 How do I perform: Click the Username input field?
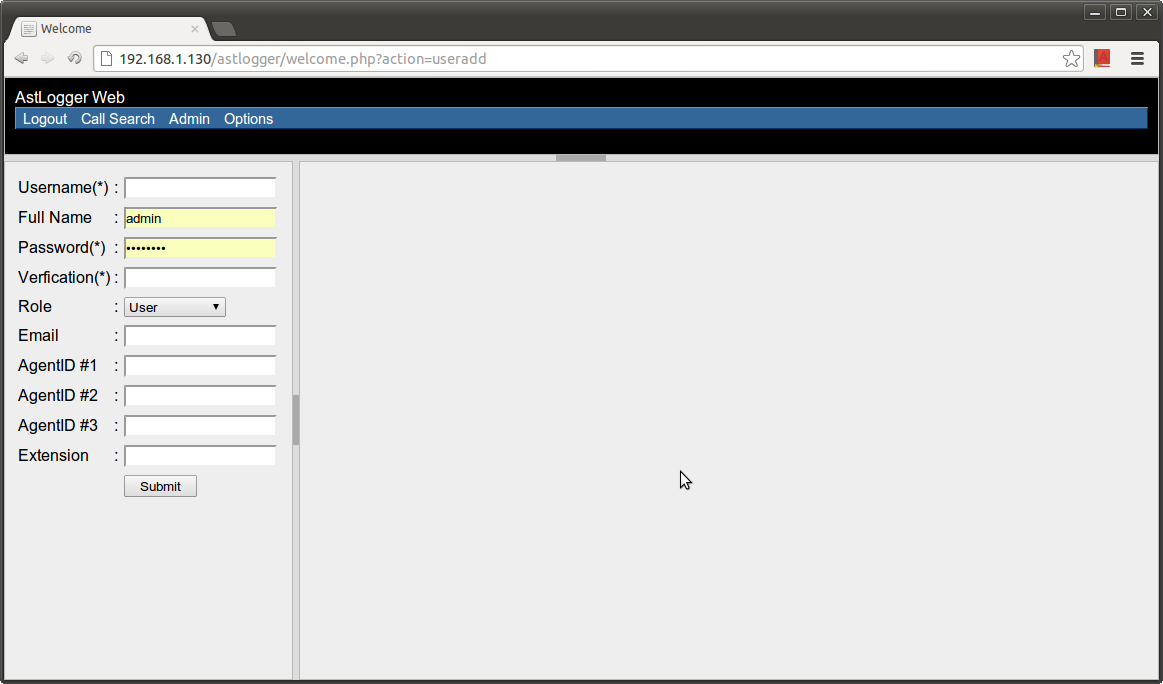[199, 188]
